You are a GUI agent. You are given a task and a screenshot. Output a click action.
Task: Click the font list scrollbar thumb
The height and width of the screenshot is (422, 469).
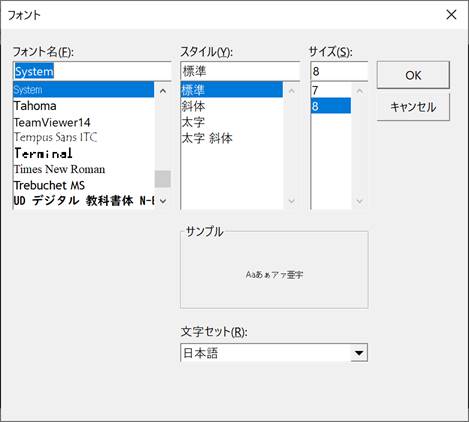pyautogui.click(x=163, y=179)
